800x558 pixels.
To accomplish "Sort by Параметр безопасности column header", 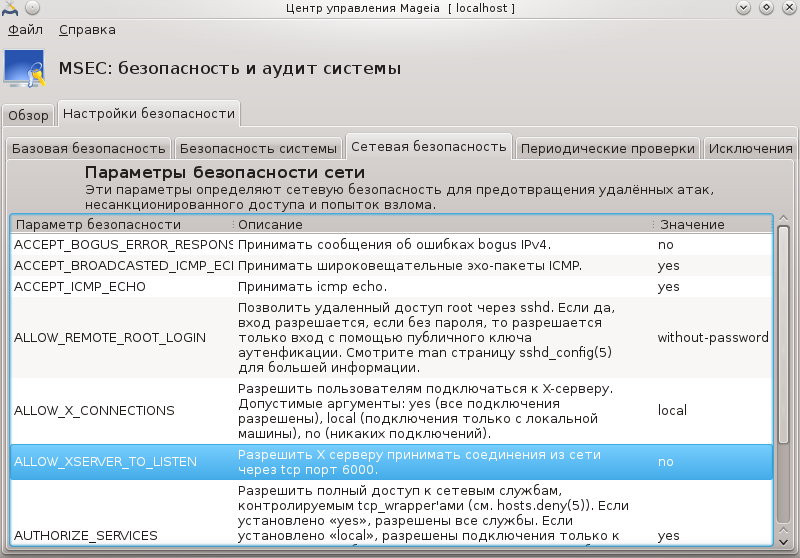I will tap(121, 224).
